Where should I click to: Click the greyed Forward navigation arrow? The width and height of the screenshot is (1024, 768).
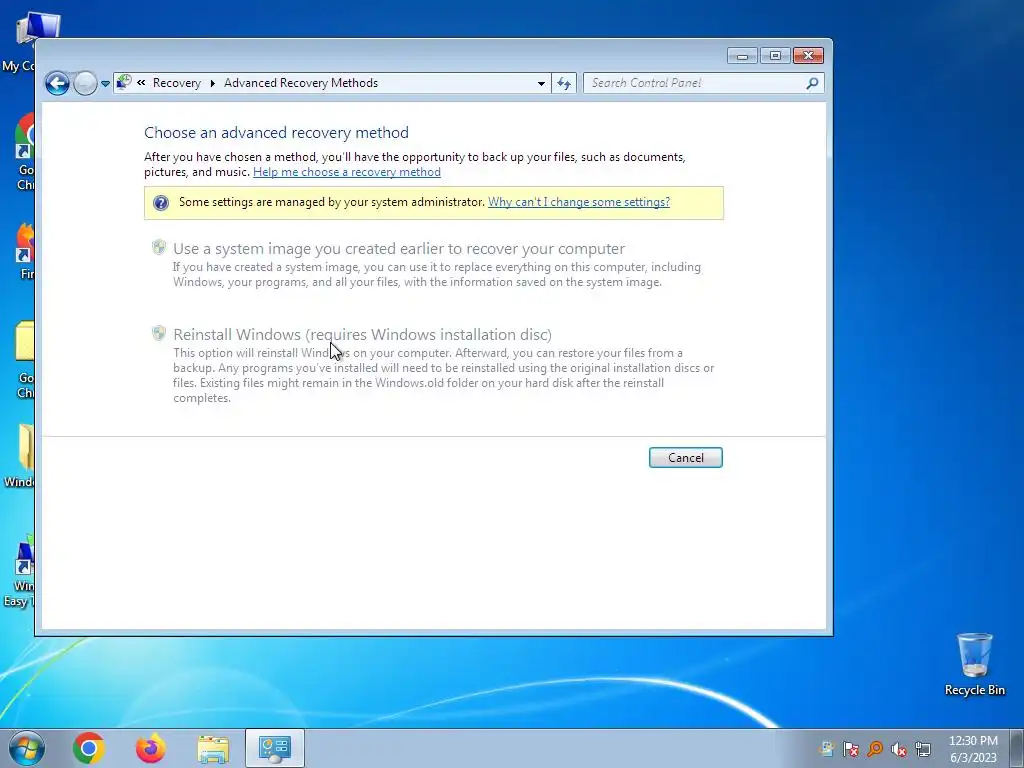click(x=85, y=84)
